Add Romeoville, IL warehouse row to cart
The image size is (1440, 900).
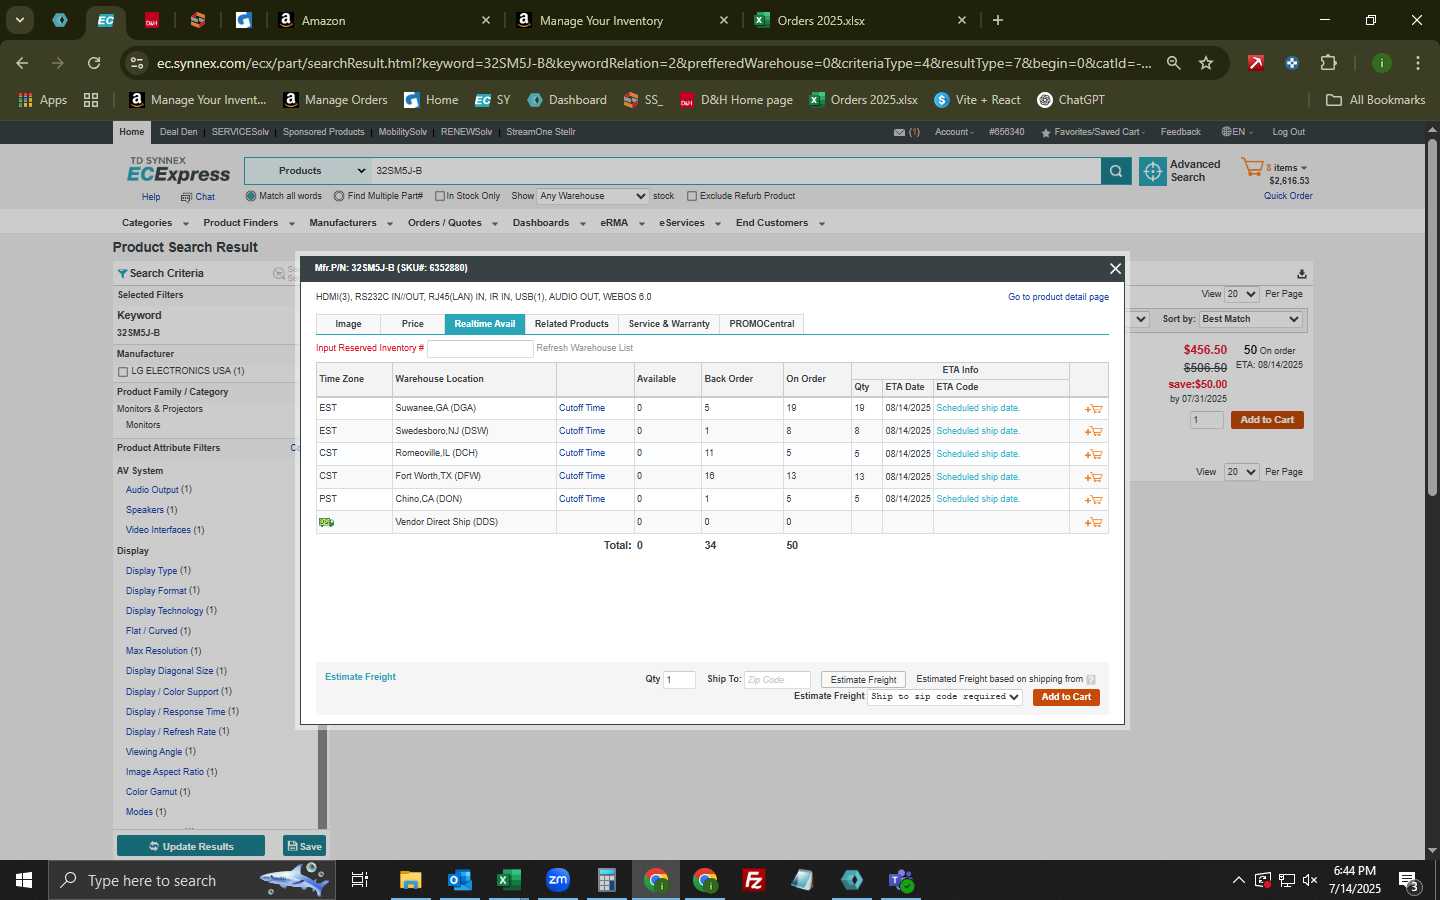pyautogui.click(x=1093, y=454)
